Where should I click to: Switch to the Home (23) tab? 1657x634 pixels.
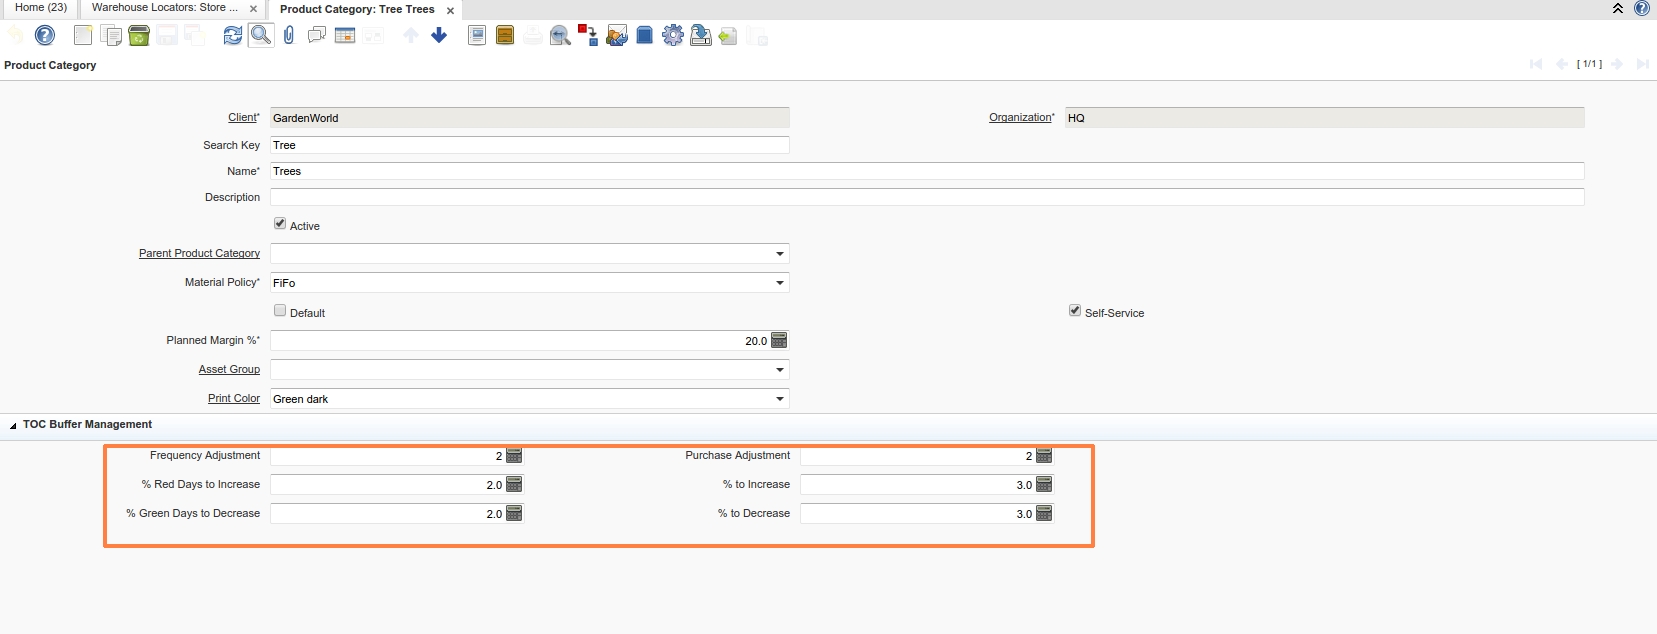click(41, 8)
